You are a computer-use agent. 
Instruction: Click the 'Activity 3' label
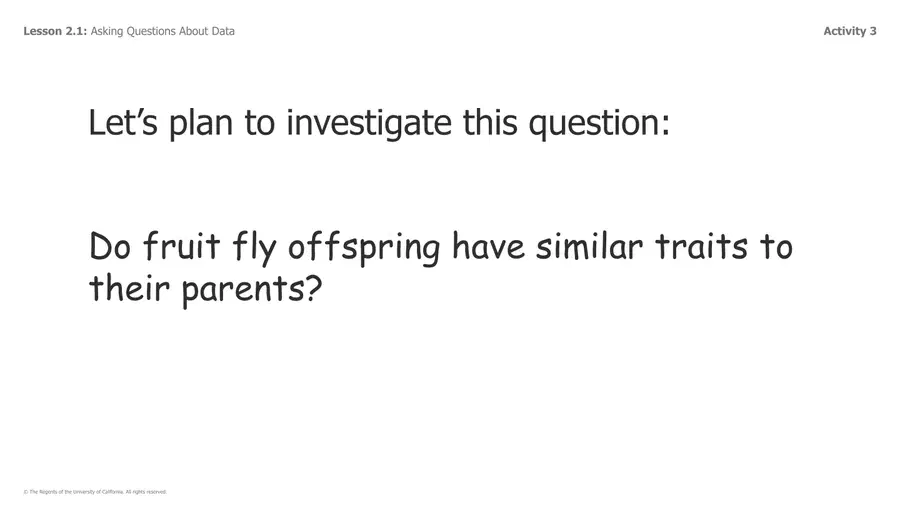tap(849, 31)
